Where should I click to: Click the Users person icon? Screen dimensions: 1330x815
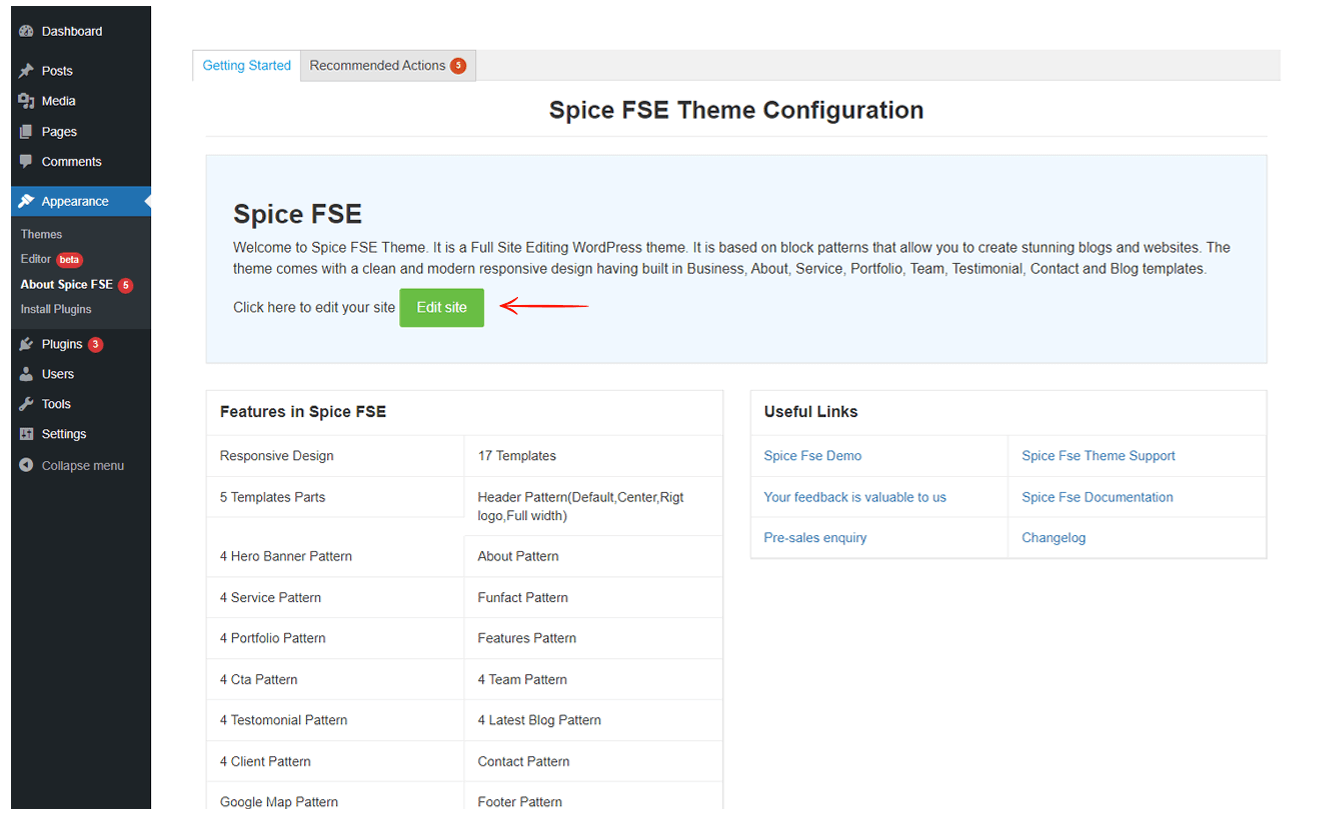pyautogui.click(x=26, y=374)
